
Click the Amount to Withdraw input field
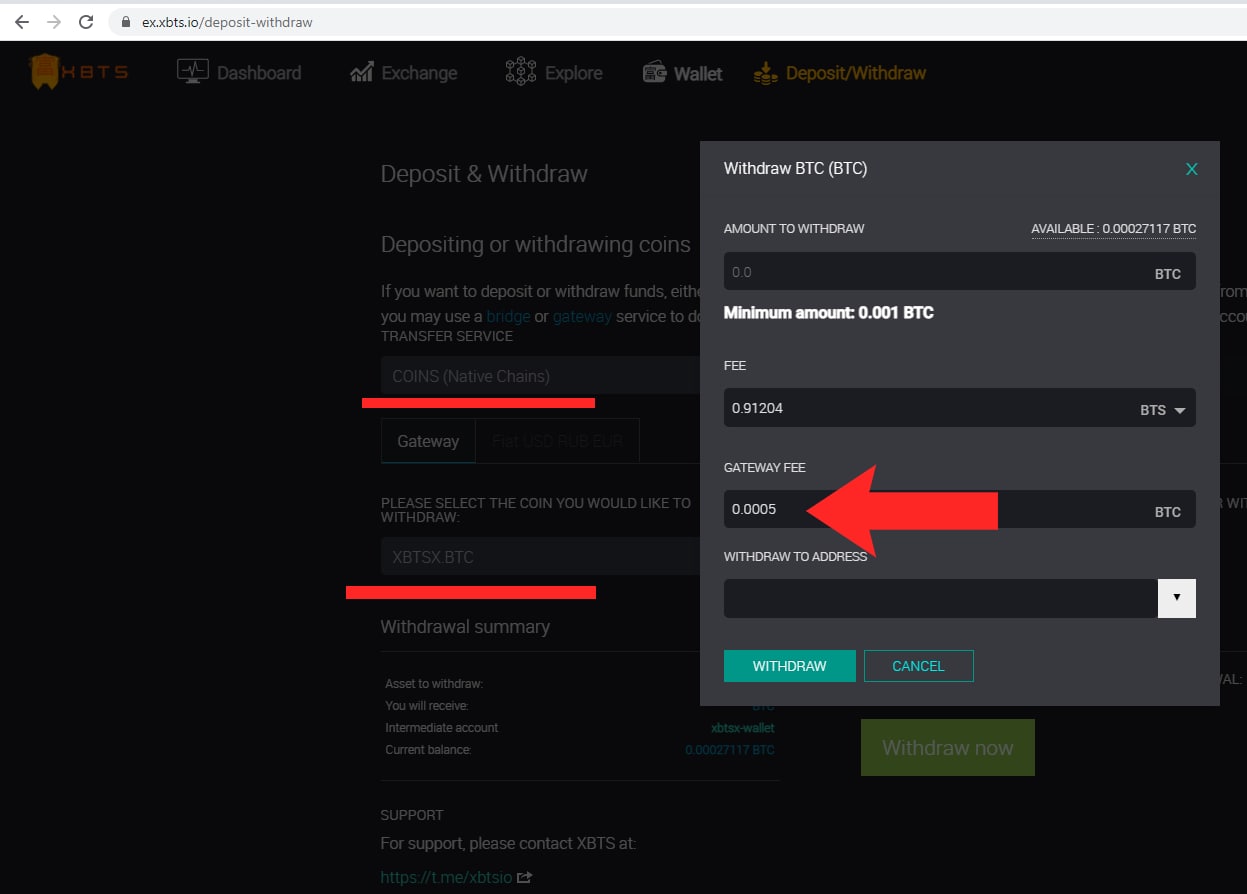(x=959, y=271)
